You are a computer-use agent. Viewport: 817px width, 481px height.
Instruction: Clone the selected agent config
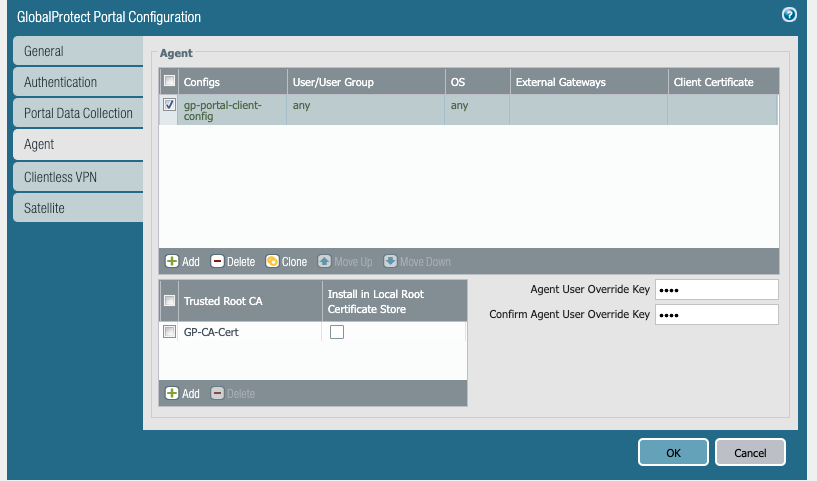[286, 262]
